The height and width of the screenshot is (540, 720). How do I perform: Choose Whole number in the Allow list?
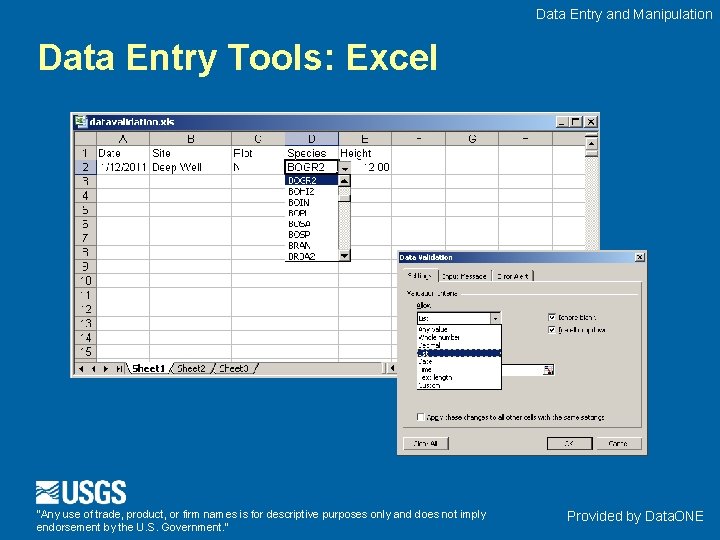(x=459, y=337)
